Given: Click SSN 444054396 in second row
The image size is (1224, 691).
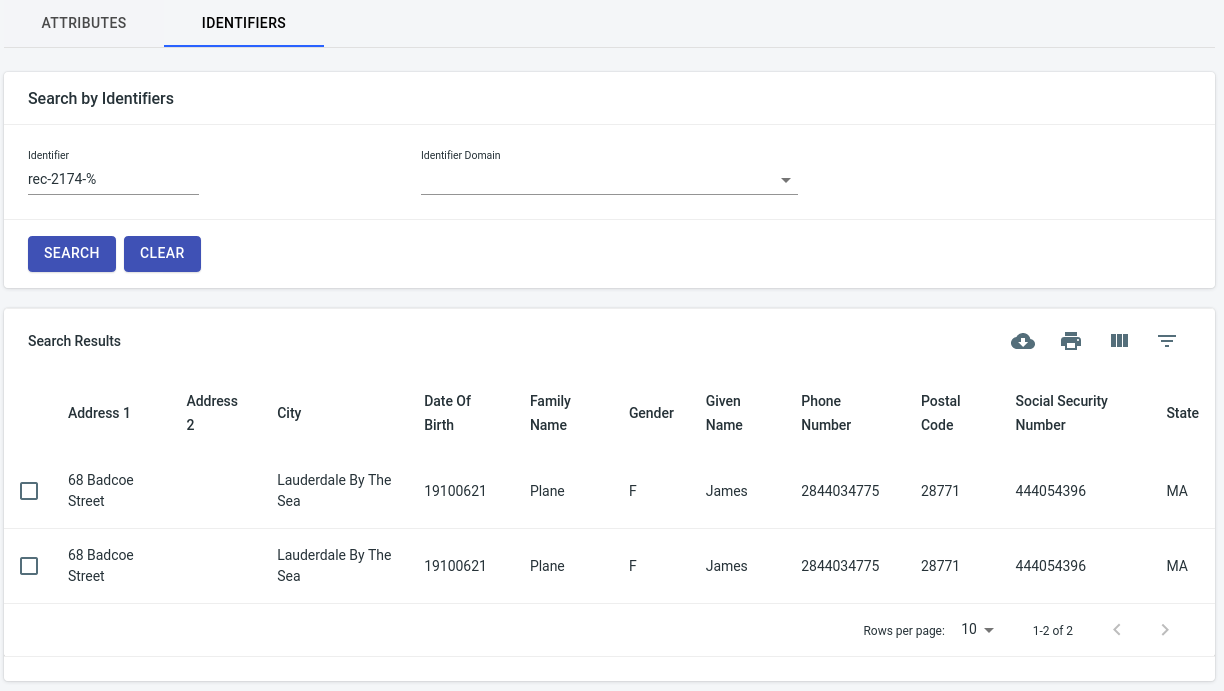Looking at the screenshot, I should 1050,566.
